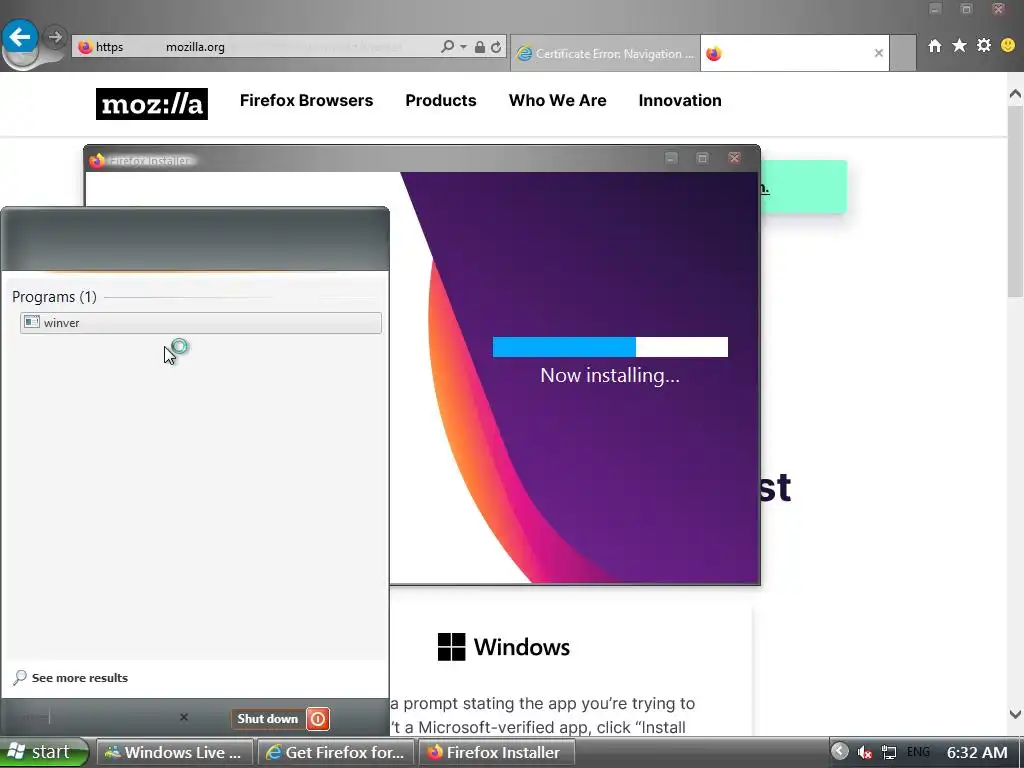Click the search magnifier in address bar
Viewport: 1024px width, 768px height.
pyautogui.click(x=447, y=47)
